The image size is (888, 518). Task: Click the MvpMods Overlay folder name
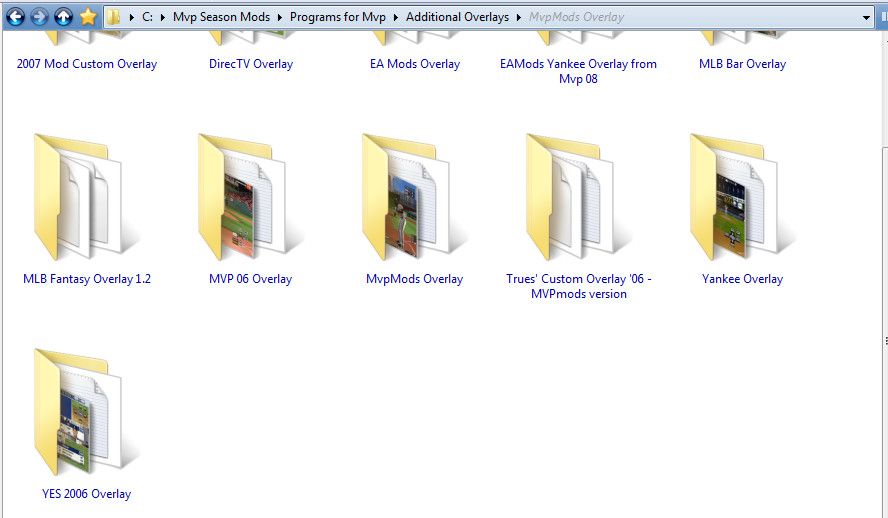(415, 279)
